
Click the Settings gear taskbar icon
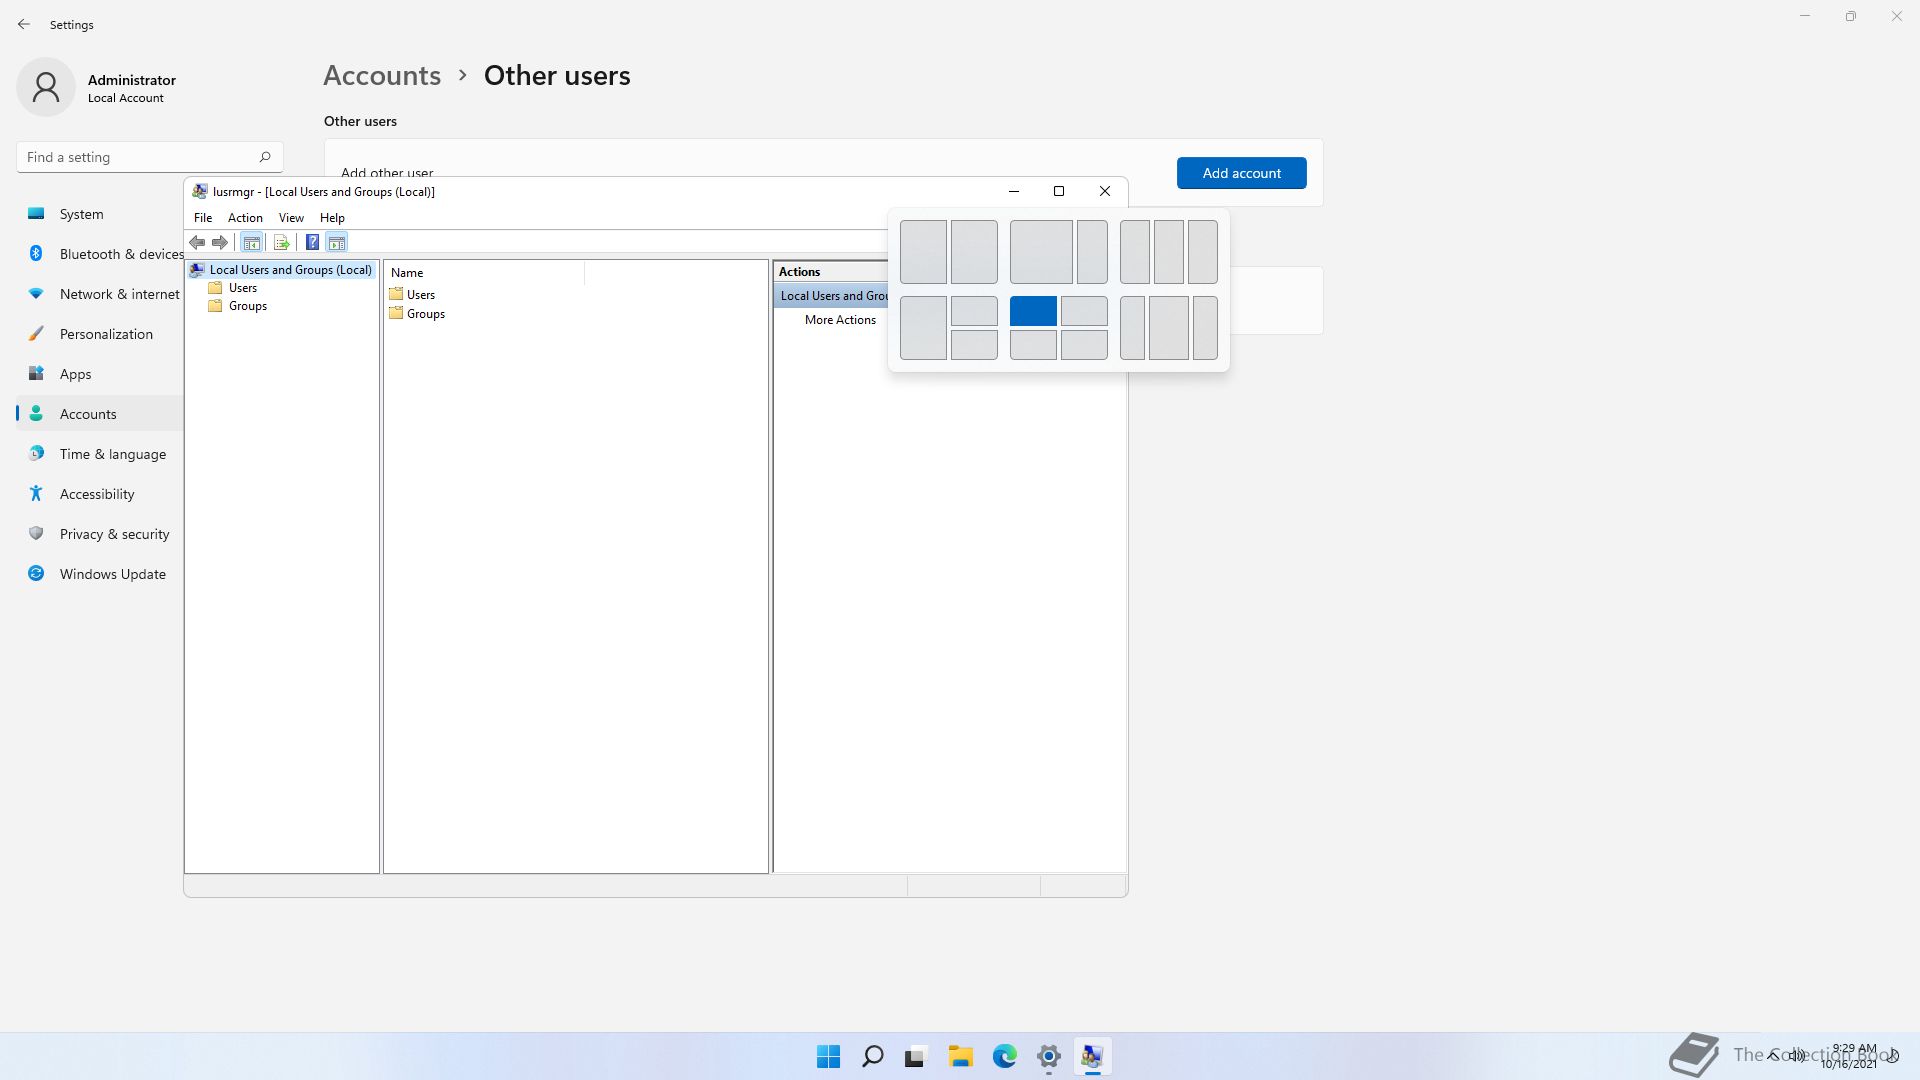point(1048,1056)
